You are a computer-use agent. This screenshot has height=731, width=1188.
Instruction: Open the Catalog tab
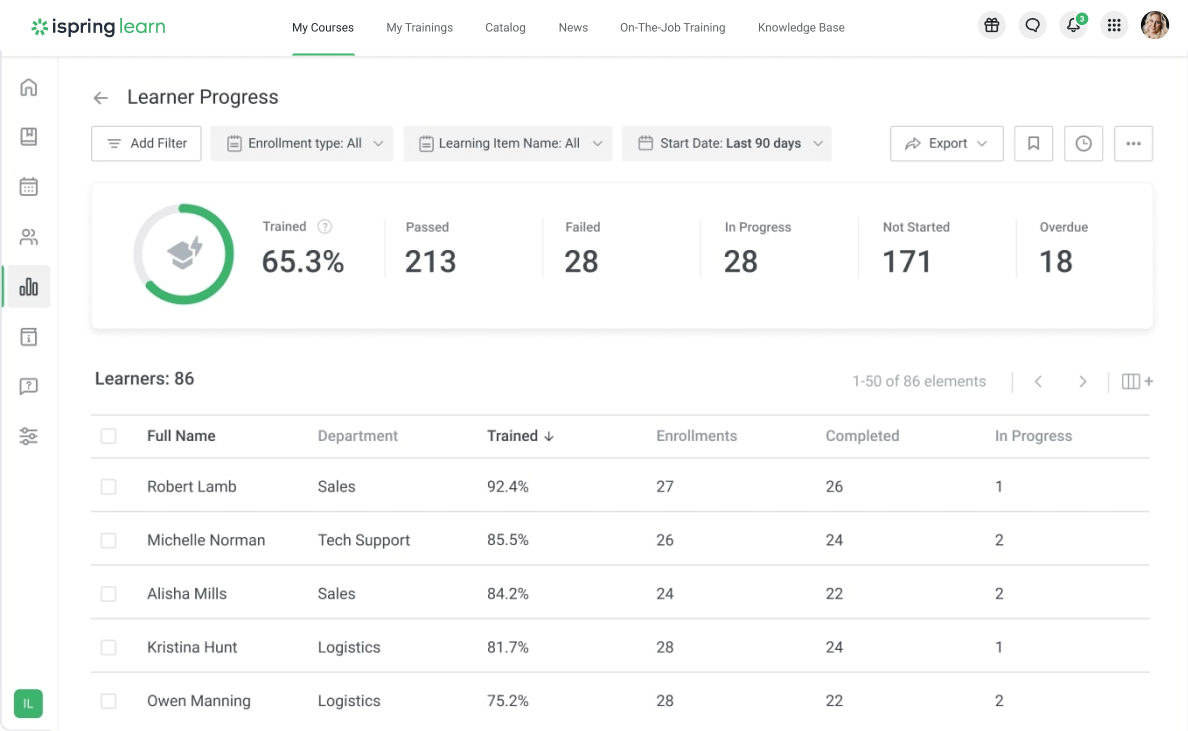tap(505, 27)
